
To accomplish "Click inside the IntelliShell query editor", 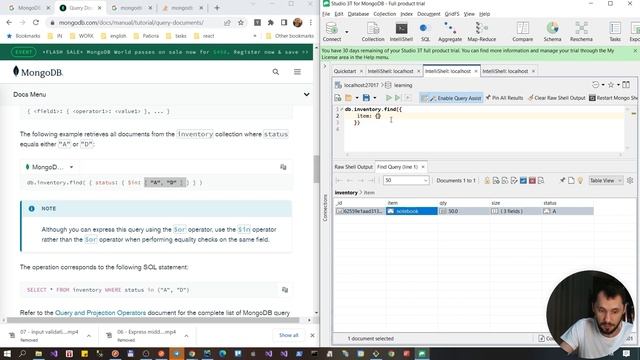I will click(484, 130).
